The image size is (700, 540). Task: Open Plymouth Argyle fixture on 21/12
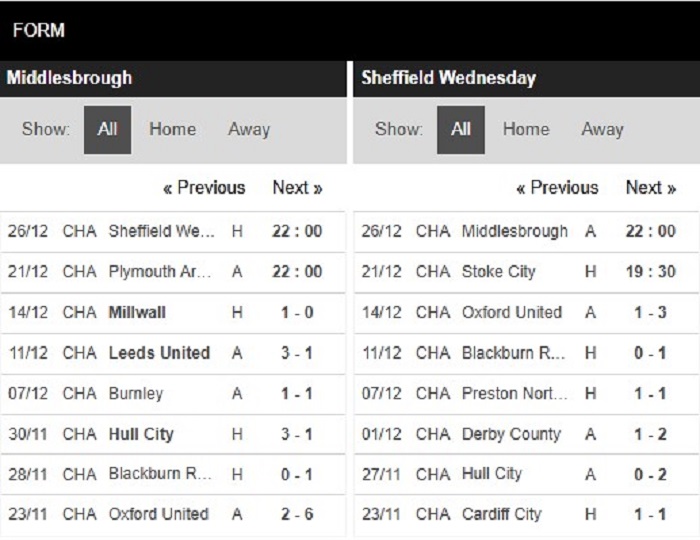pyautogui.click(x=173, y=272)
